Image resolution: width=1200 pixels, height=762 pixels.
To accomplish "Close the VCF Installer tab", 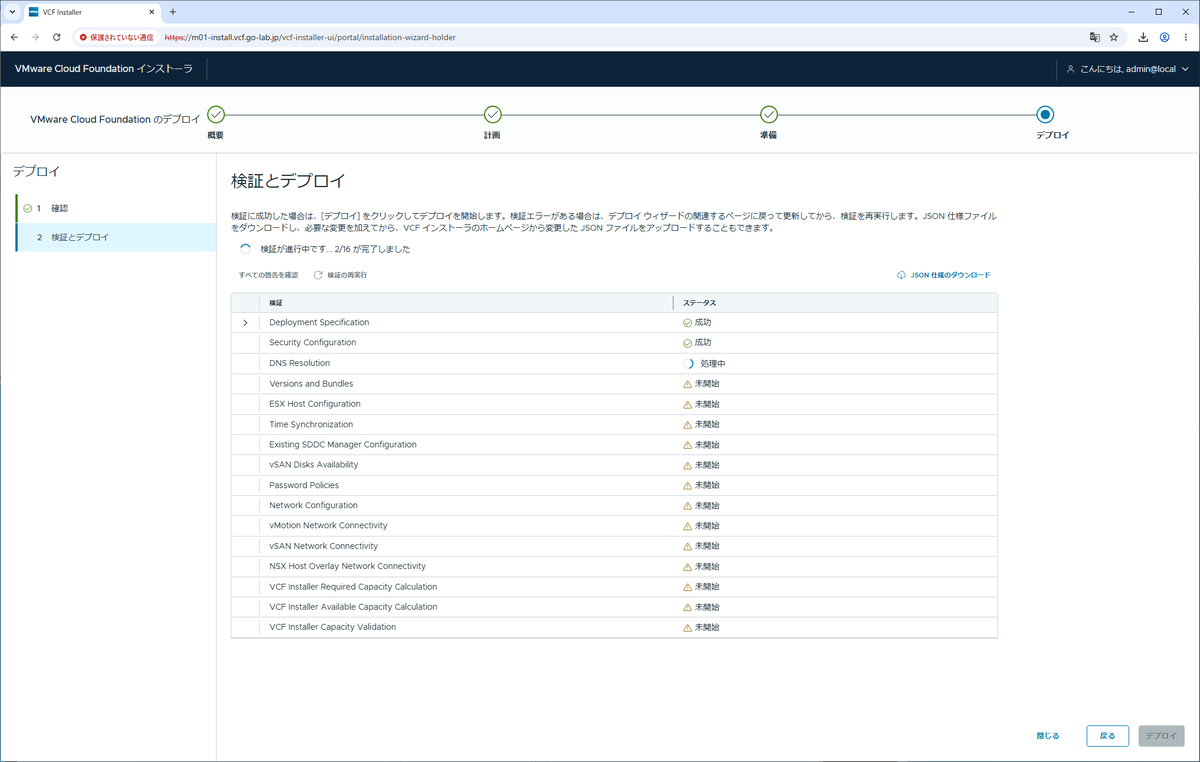I will point(152,12).
